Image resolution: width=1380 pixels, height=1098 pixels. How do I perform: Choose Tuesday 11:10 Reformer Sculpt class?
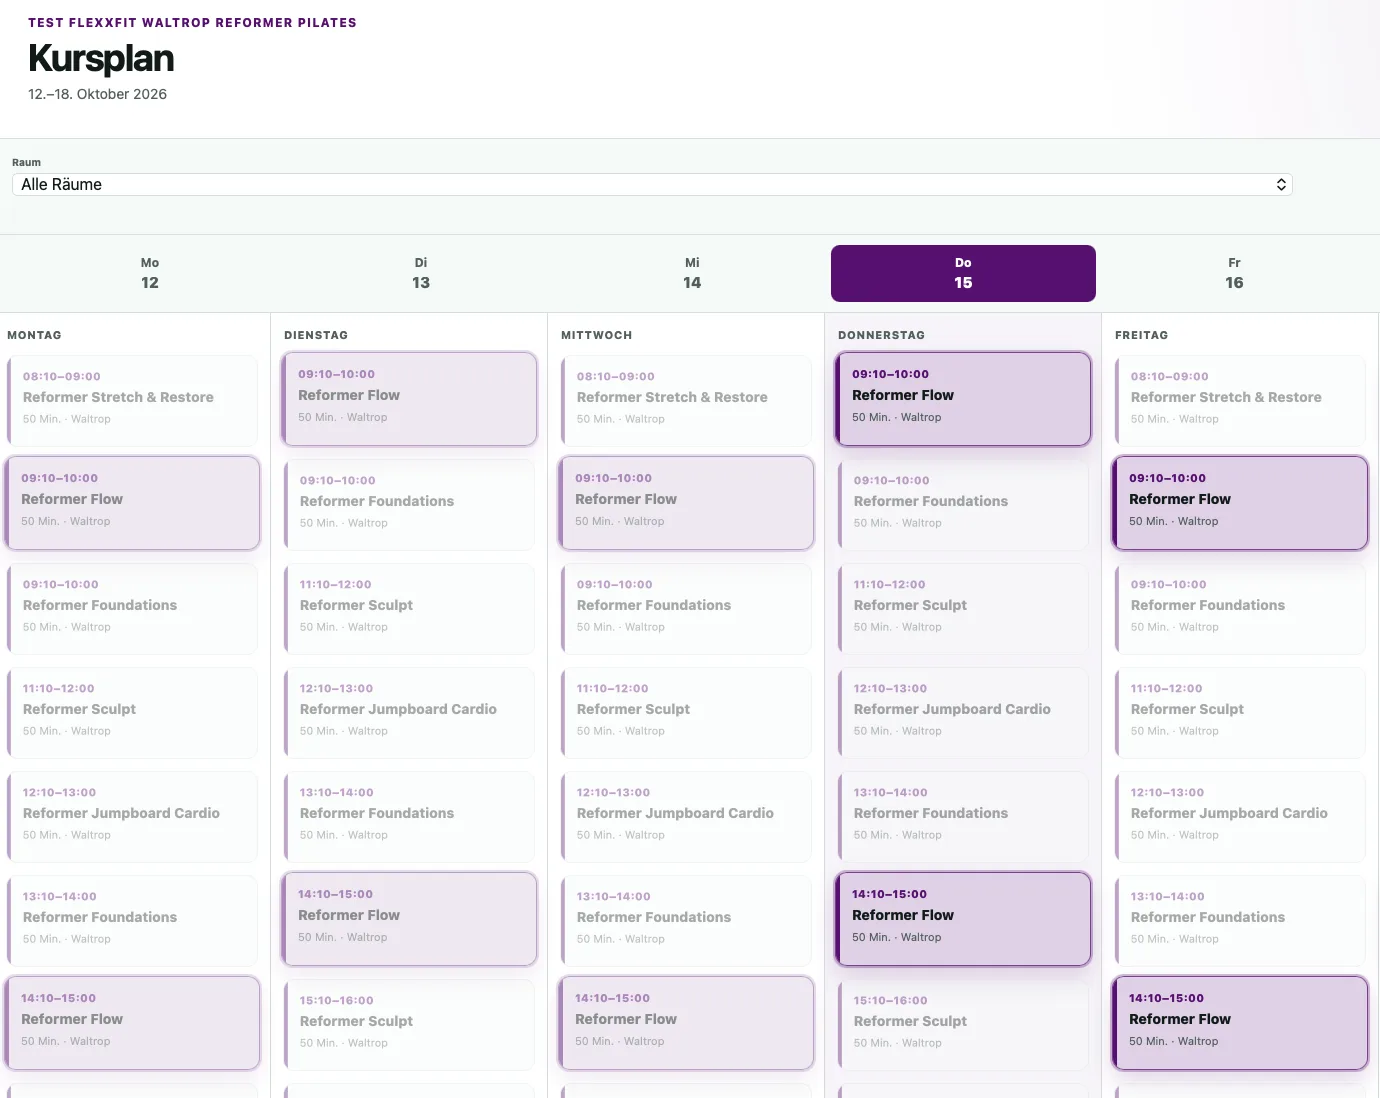(410, 609)
